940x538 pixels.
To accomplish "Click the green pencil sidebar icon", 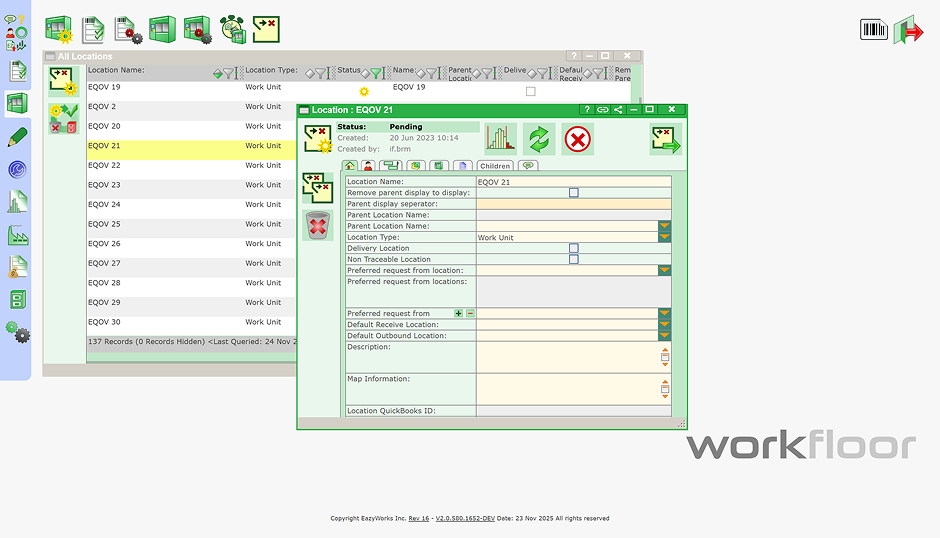I will point(17,137).
